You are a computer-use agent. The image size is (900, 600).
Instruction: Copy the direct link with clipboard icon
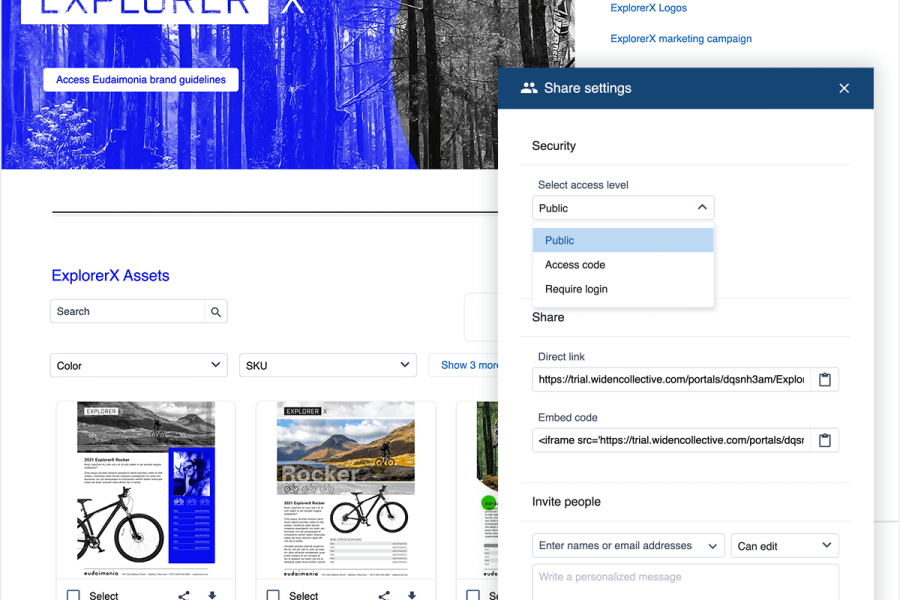click(x=824, y=380)
